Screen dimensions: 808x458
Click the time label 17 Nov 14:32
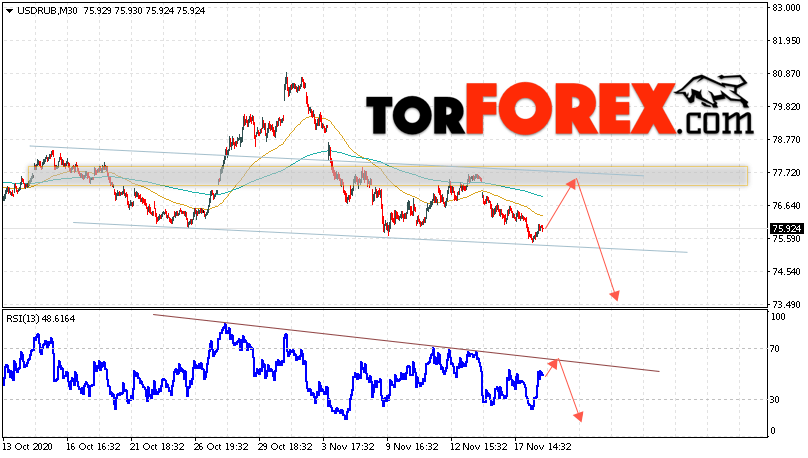541,446
